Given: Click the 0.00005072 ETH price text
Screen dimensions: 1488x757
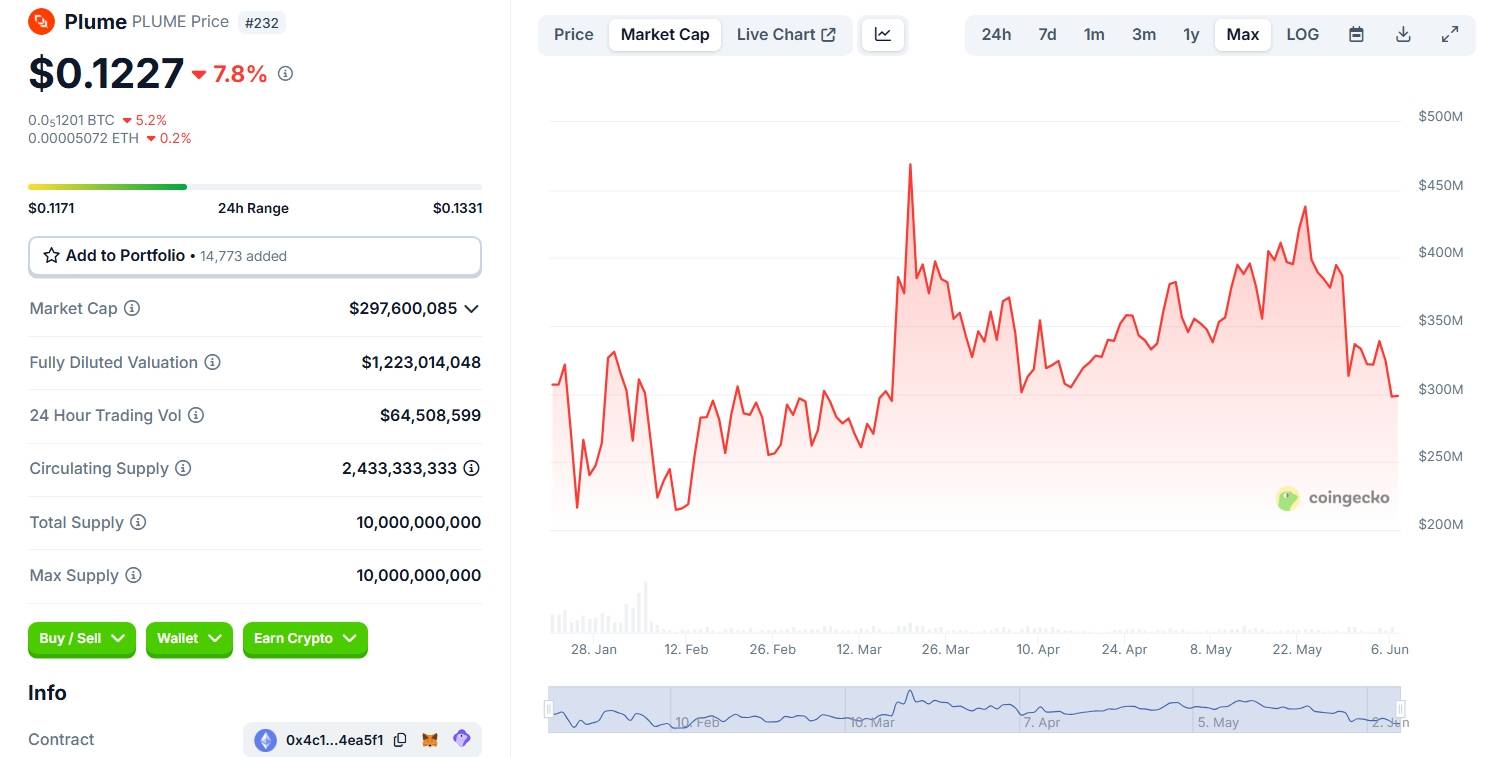Looking at the screenshot, I should coord(84,138).
